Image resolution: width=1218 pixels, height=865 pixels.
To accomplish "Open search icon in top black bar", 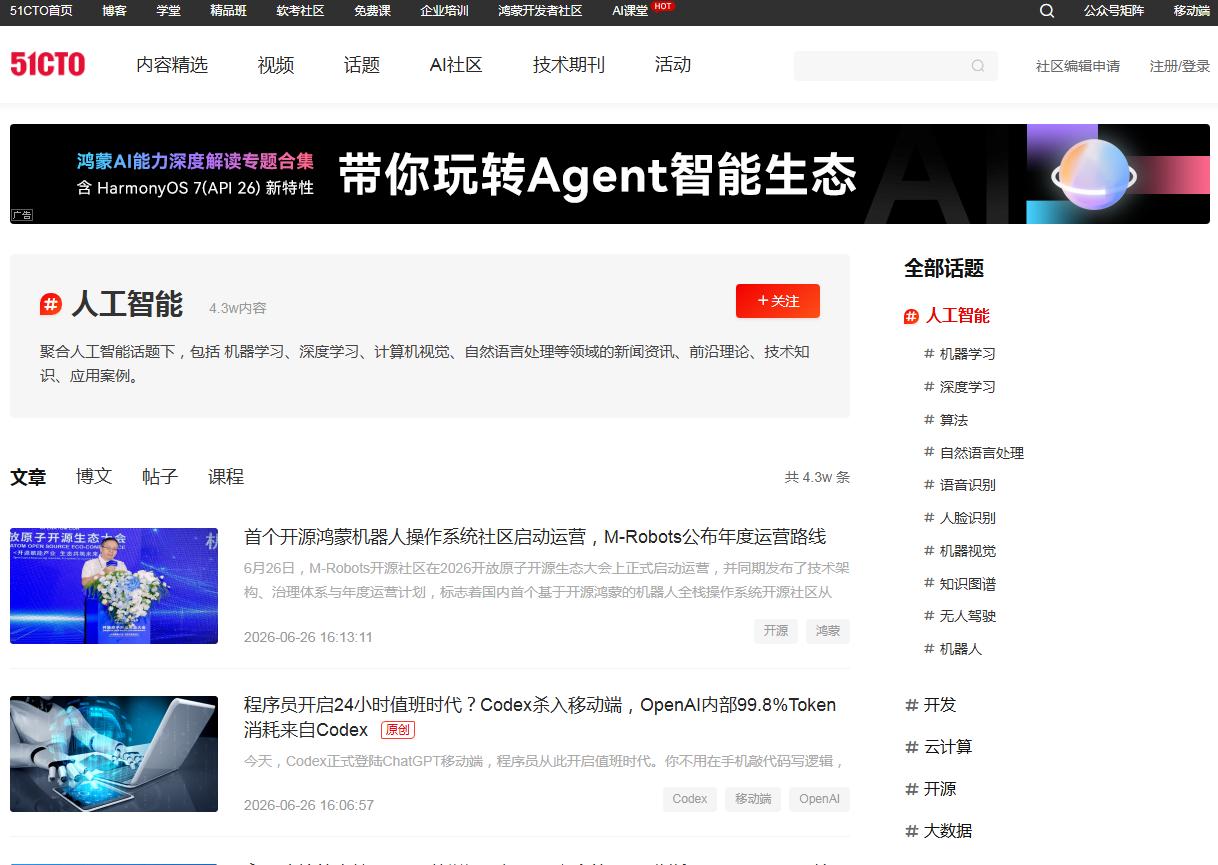I will pyautogui.click(x=1047, y=11).
